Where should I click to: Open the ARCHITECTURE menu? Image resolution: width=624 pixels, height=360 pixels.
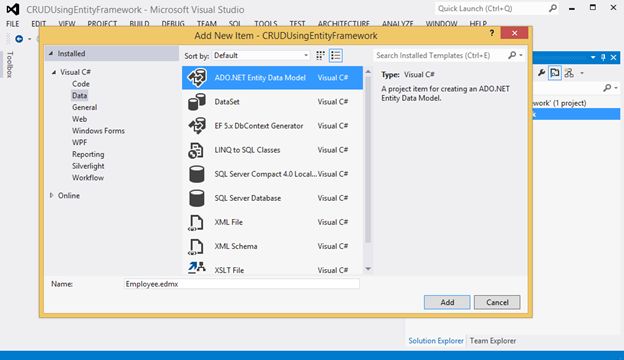pos(343,23)
